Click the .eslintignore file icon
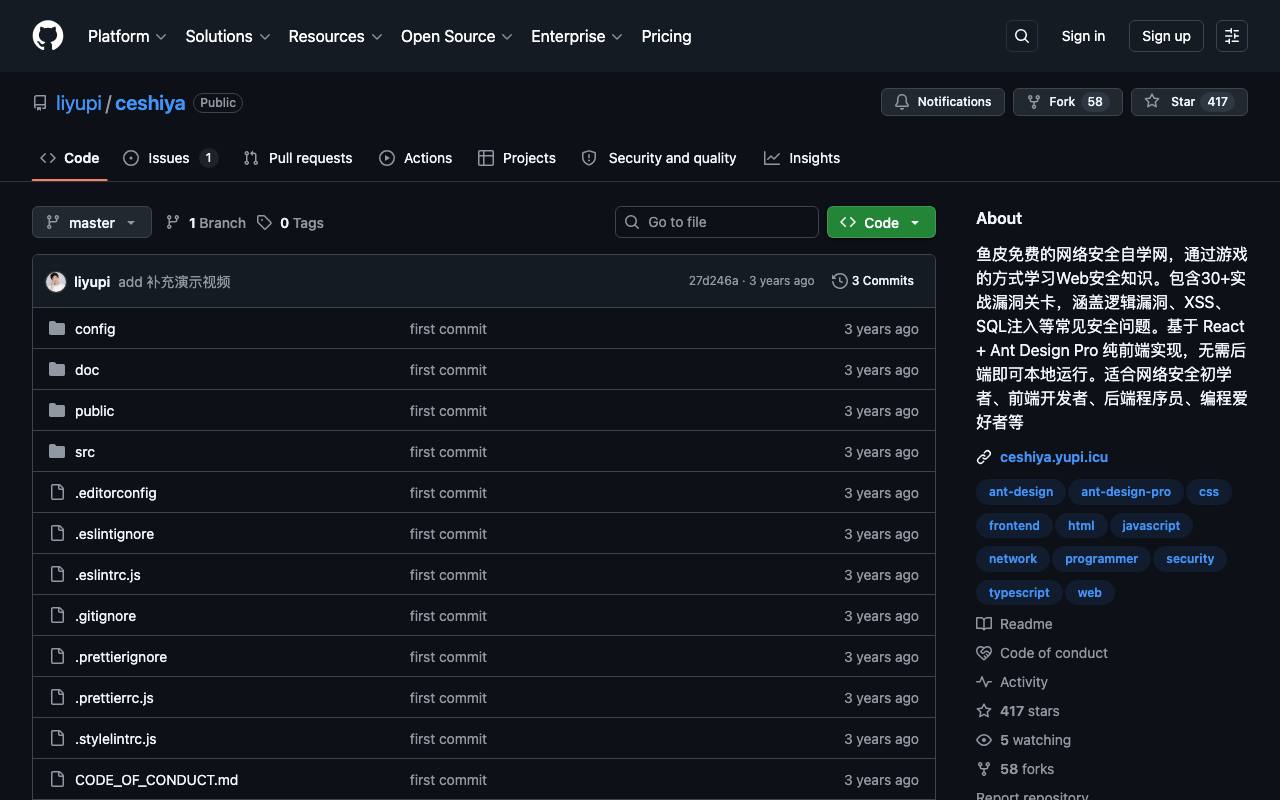 pos(57,533)
